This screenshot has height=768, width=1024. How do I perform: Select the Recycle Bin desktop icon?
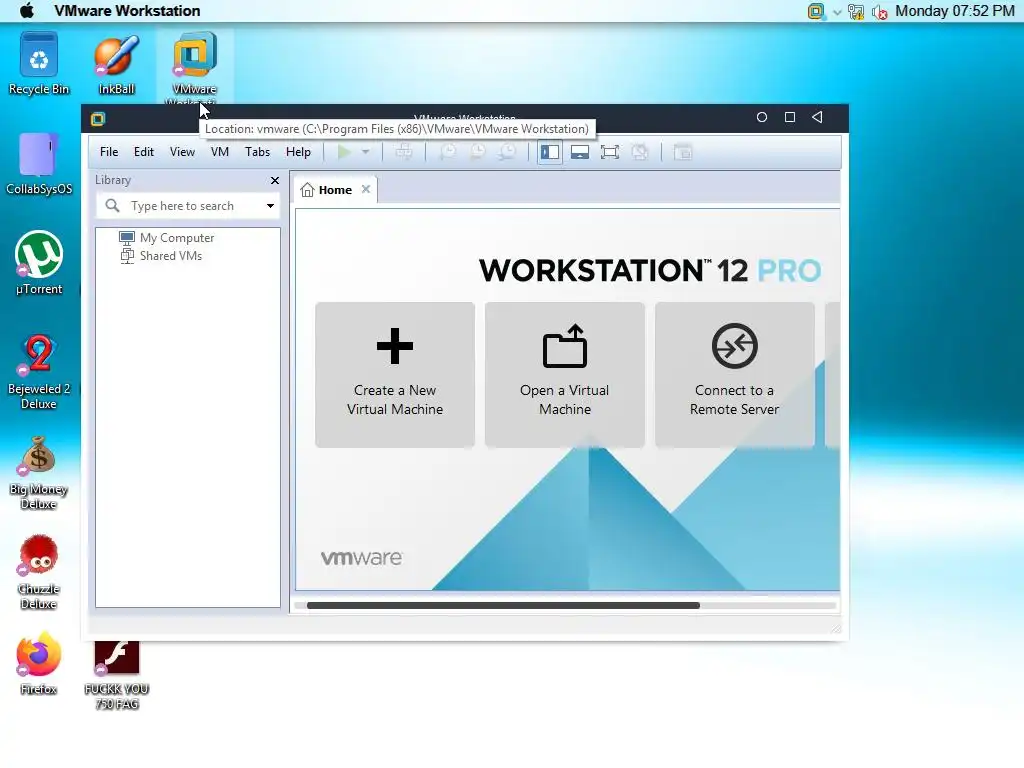point(39,64)
